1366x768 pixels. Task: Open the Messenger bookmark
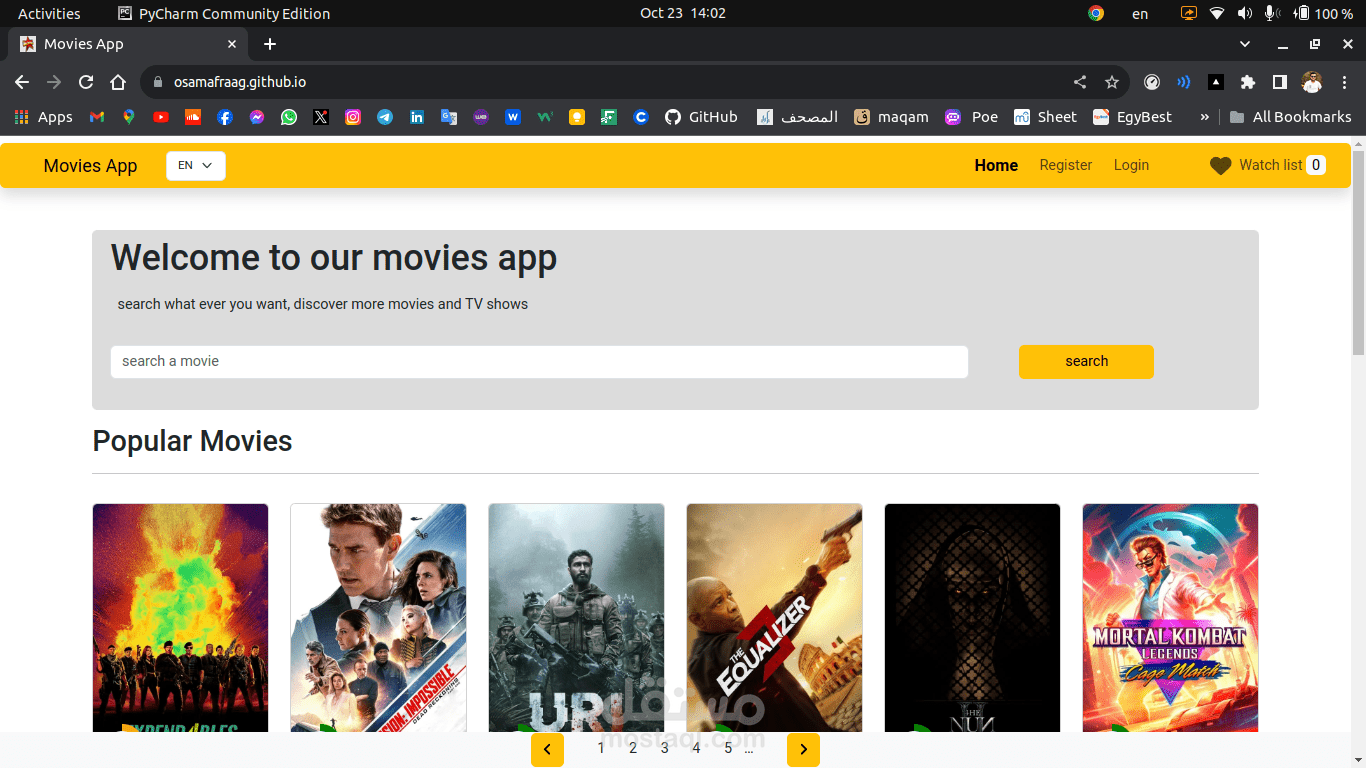click(257, 117)
